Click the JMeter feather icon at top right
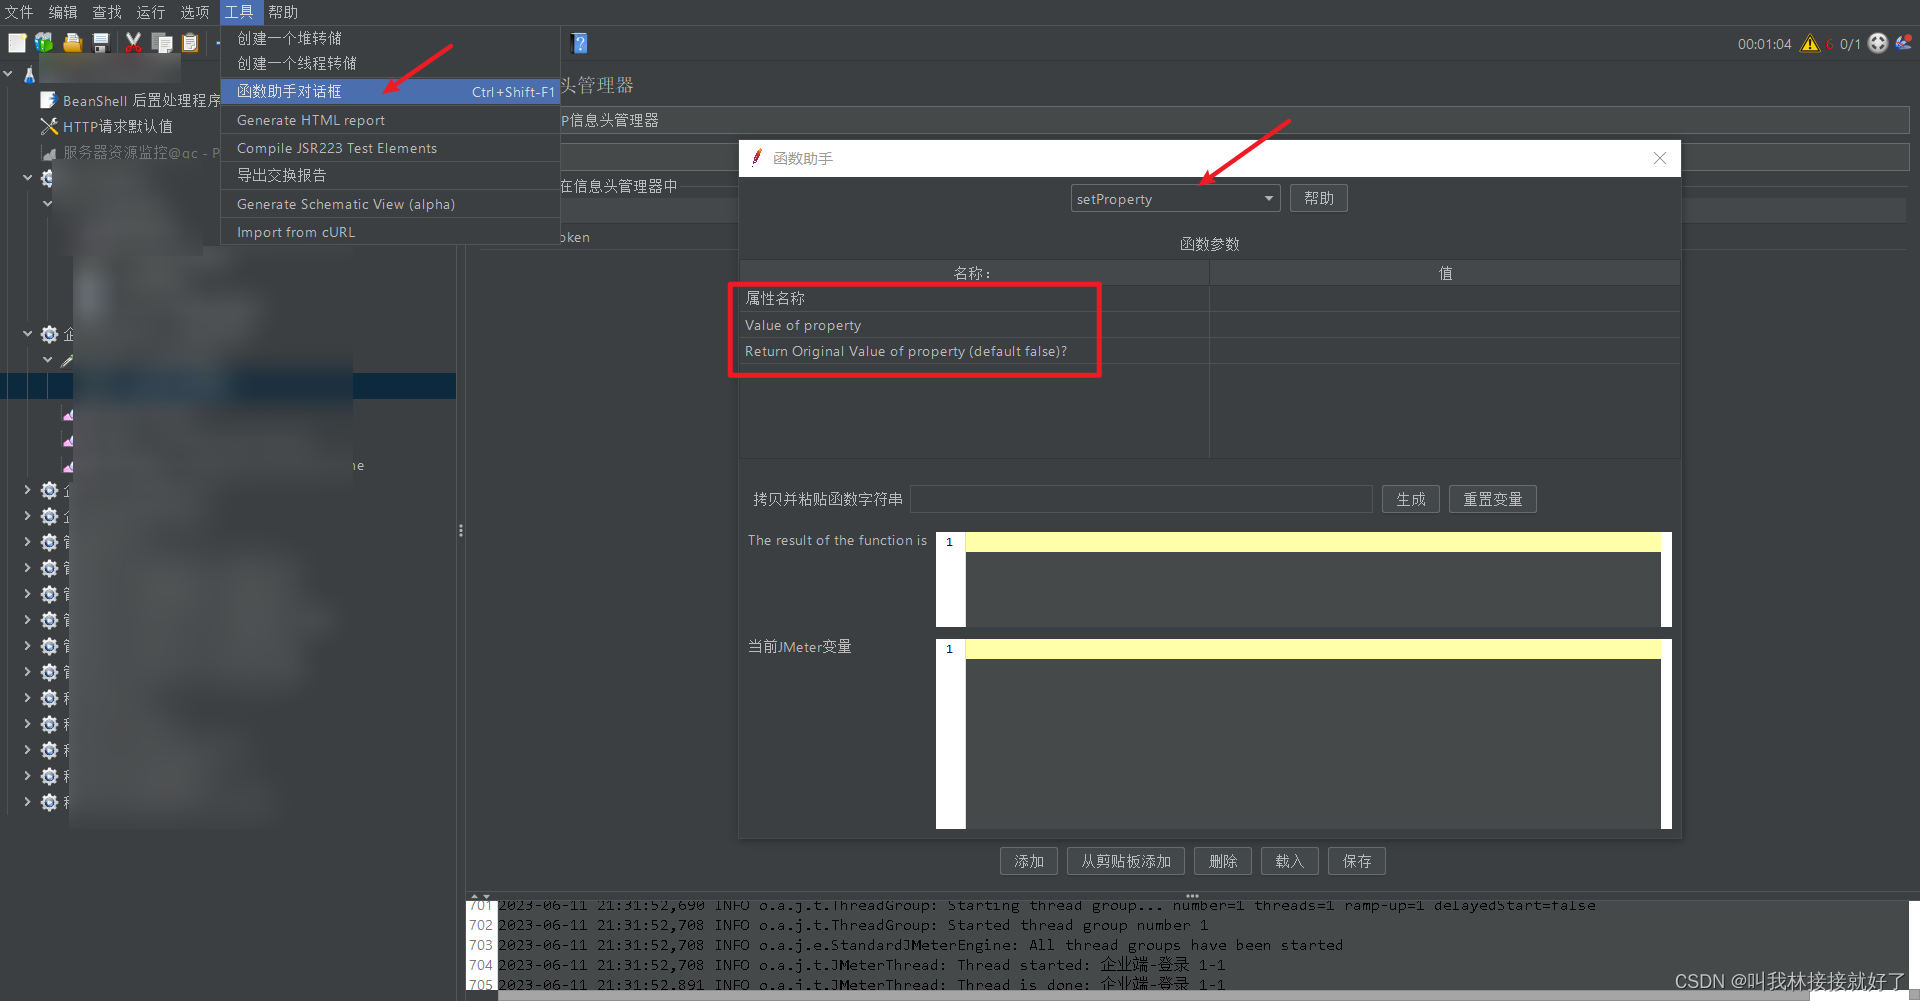Screen dimensions: 1920x1001 point(1903,42)
